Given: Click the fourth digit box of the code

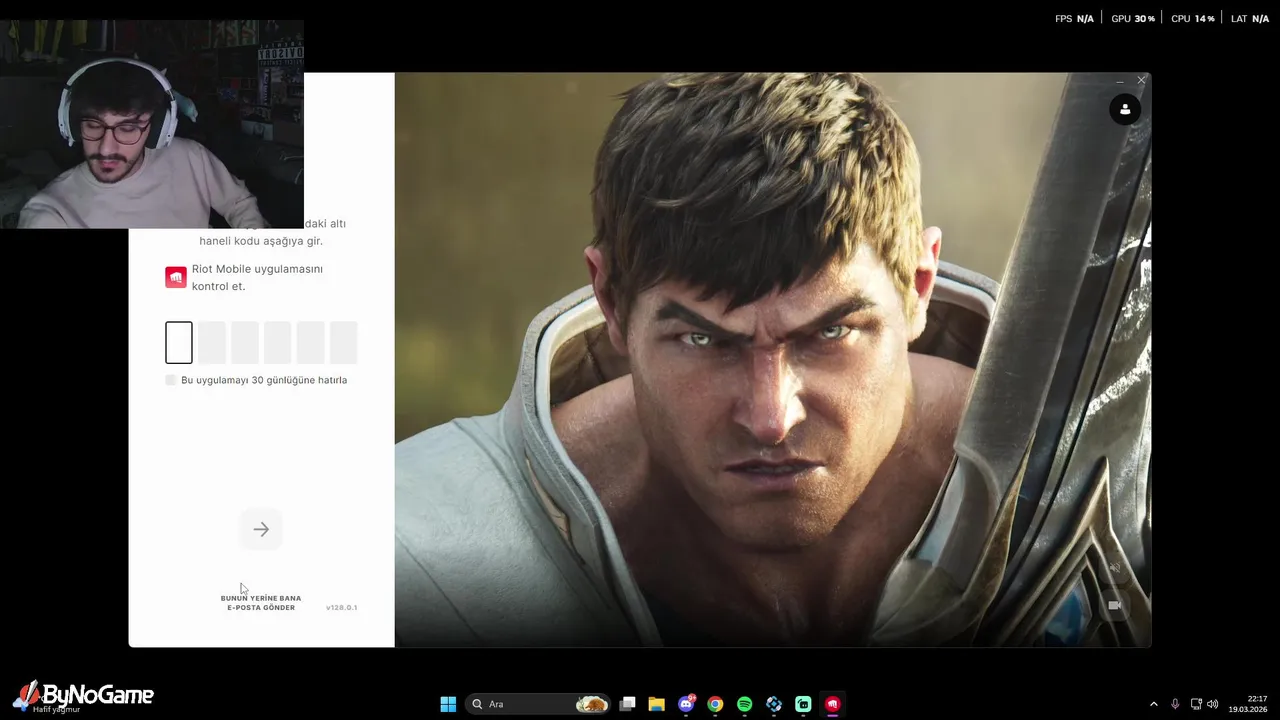Looking at the screenshot, I should pos(278,342).
